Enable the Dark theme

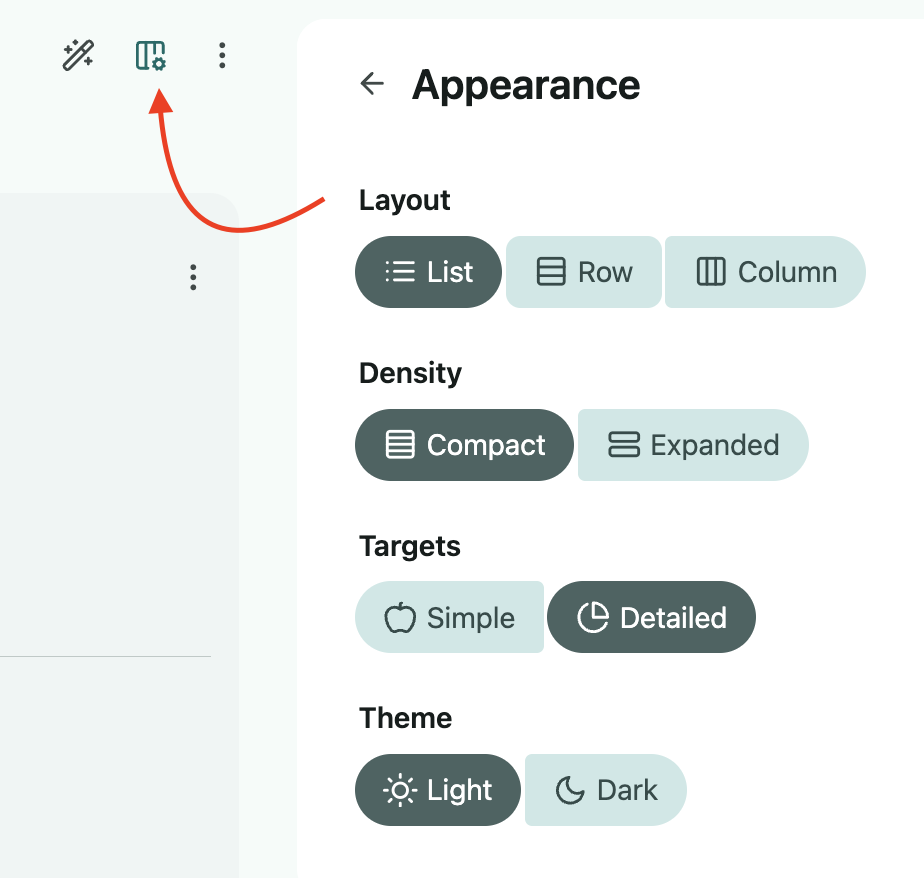point(606,790)
